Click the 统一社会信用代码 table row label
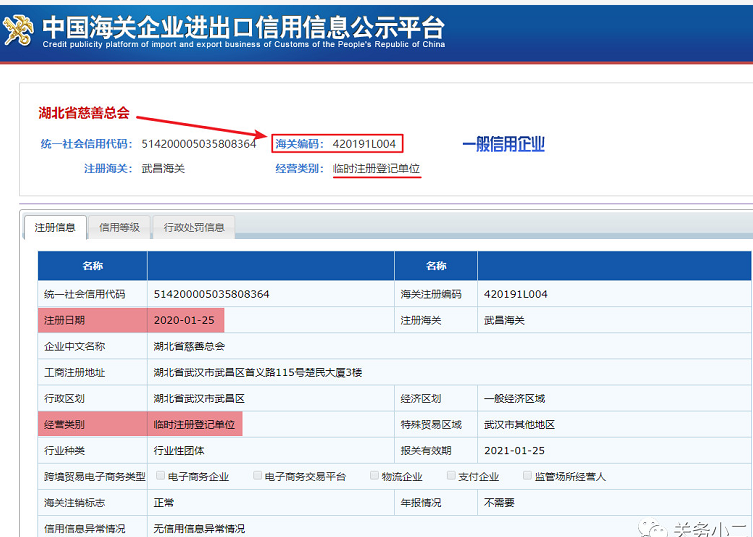Screen dimensions: 753x537 pyautogui.click(x=85, y=294)
